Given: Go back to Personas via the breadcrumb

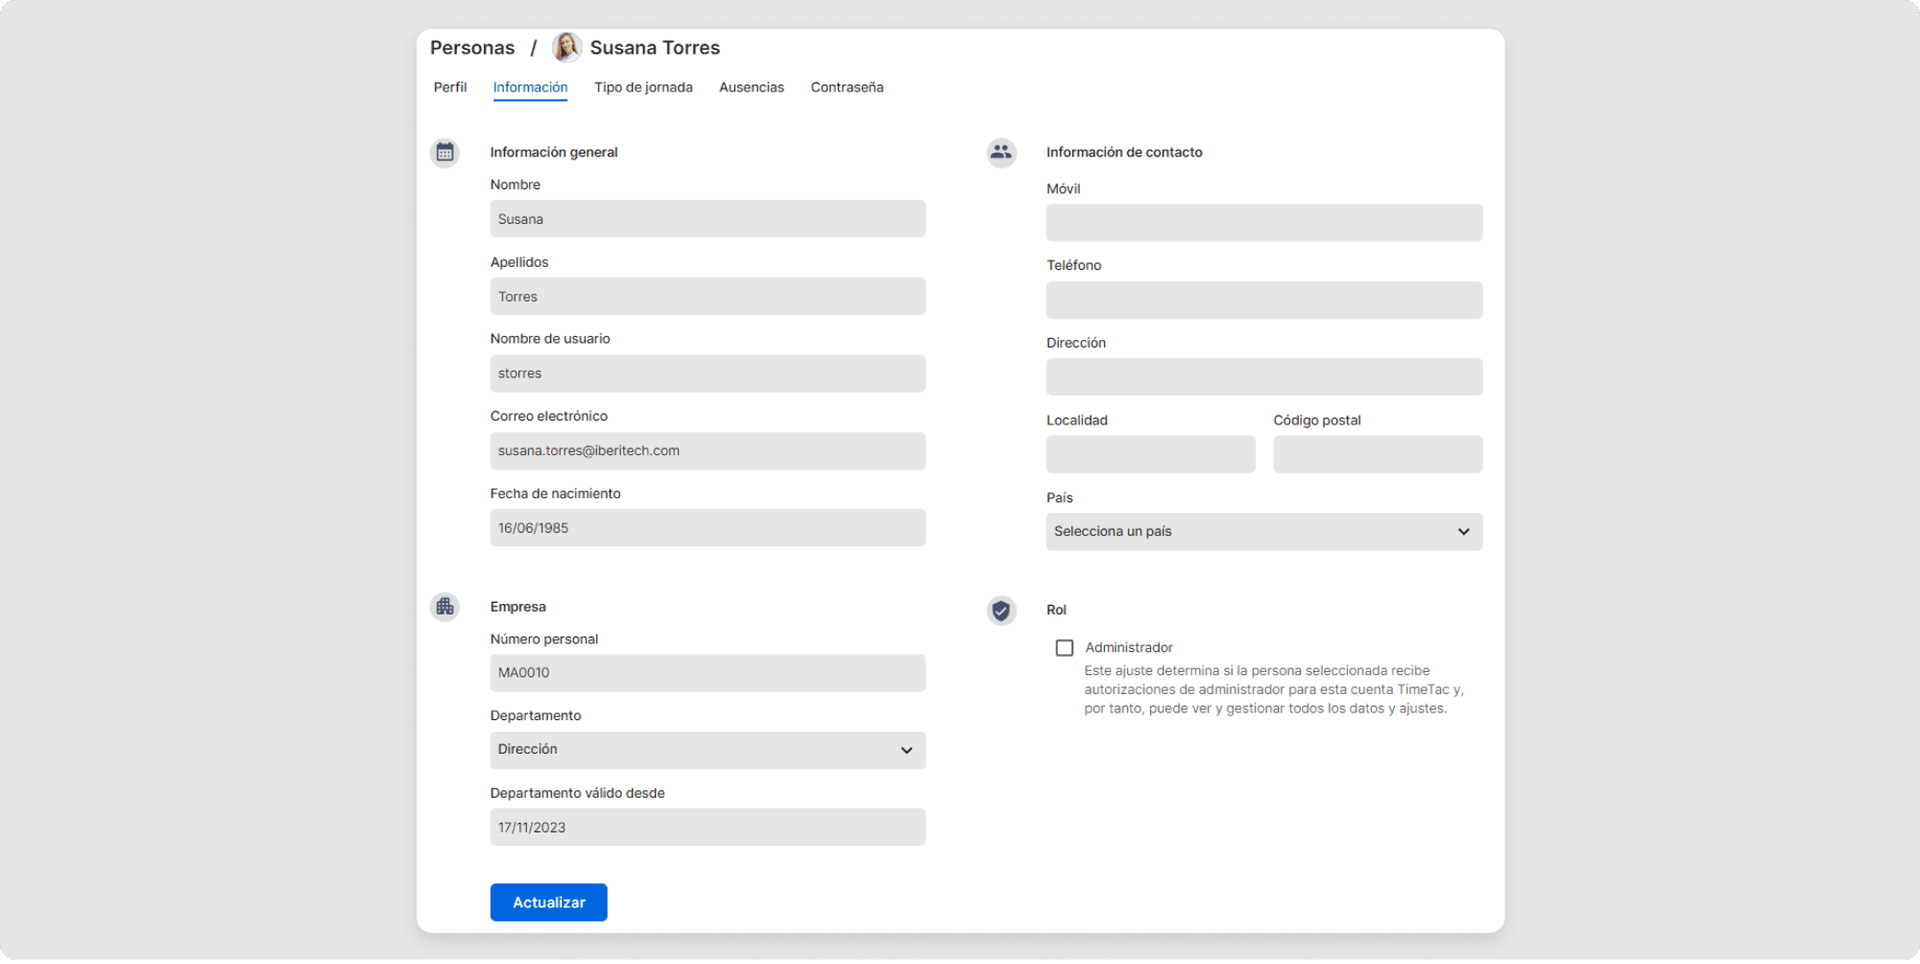Looking at the screenshot, I should [472, 47].
